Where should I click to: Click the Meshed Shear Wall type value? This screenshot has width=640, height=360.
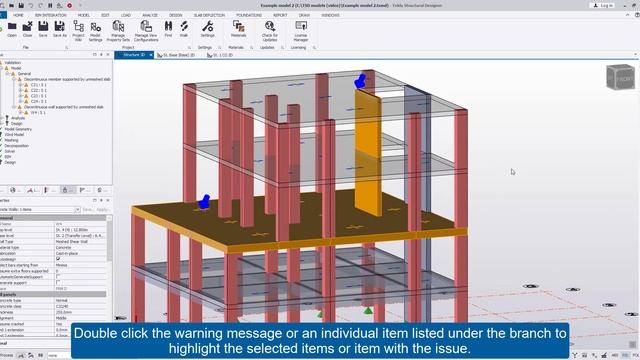(x=72, y=242)
